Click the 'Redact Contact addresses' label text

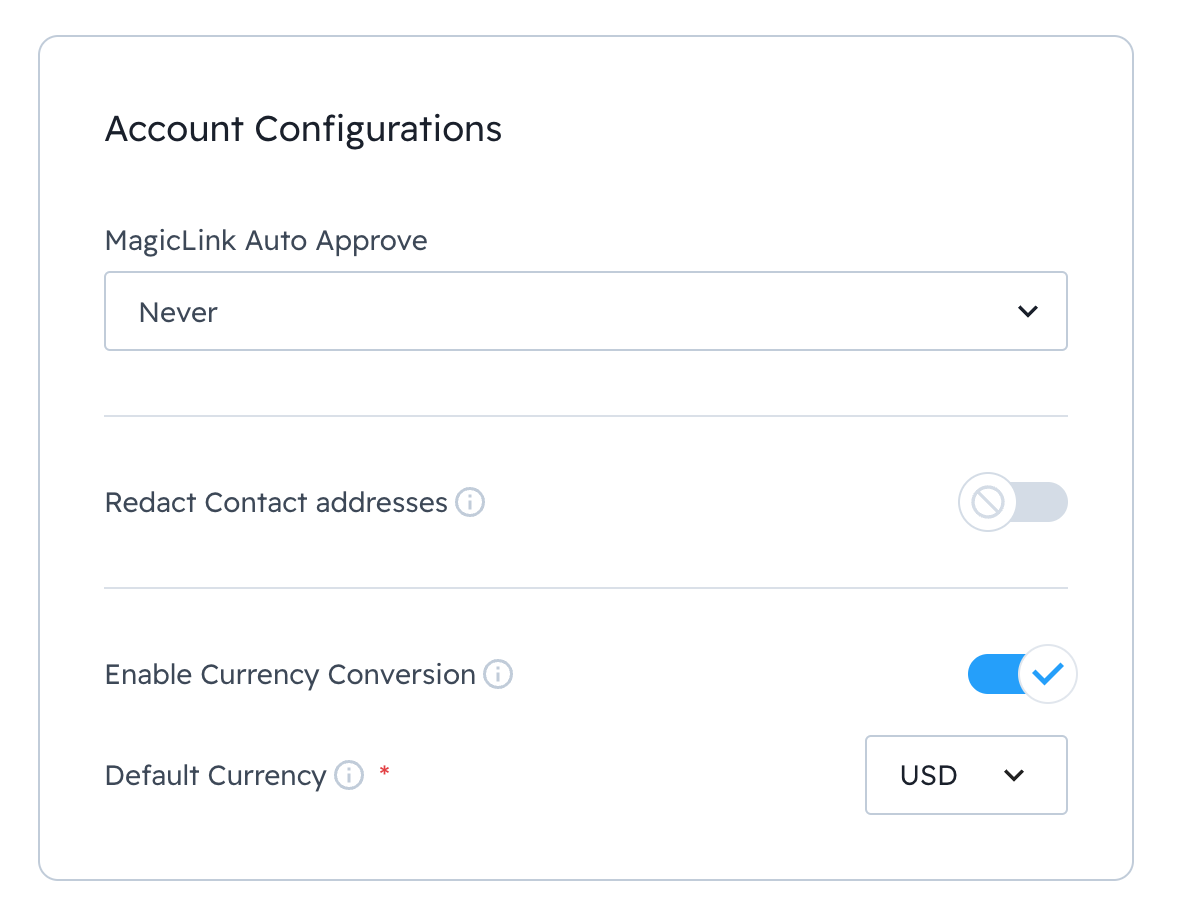click(x=276, y=502)
